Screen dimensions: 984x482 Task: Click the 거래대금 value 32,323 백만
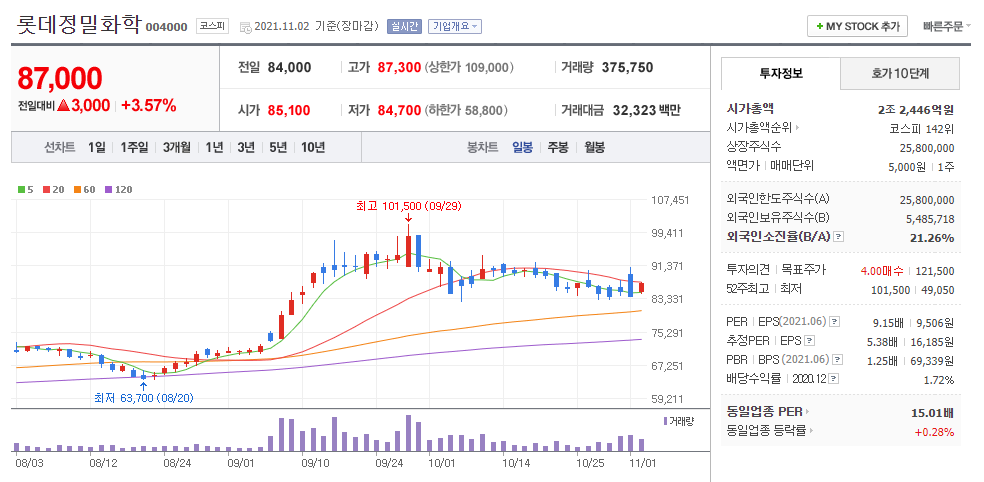[646, 110]
